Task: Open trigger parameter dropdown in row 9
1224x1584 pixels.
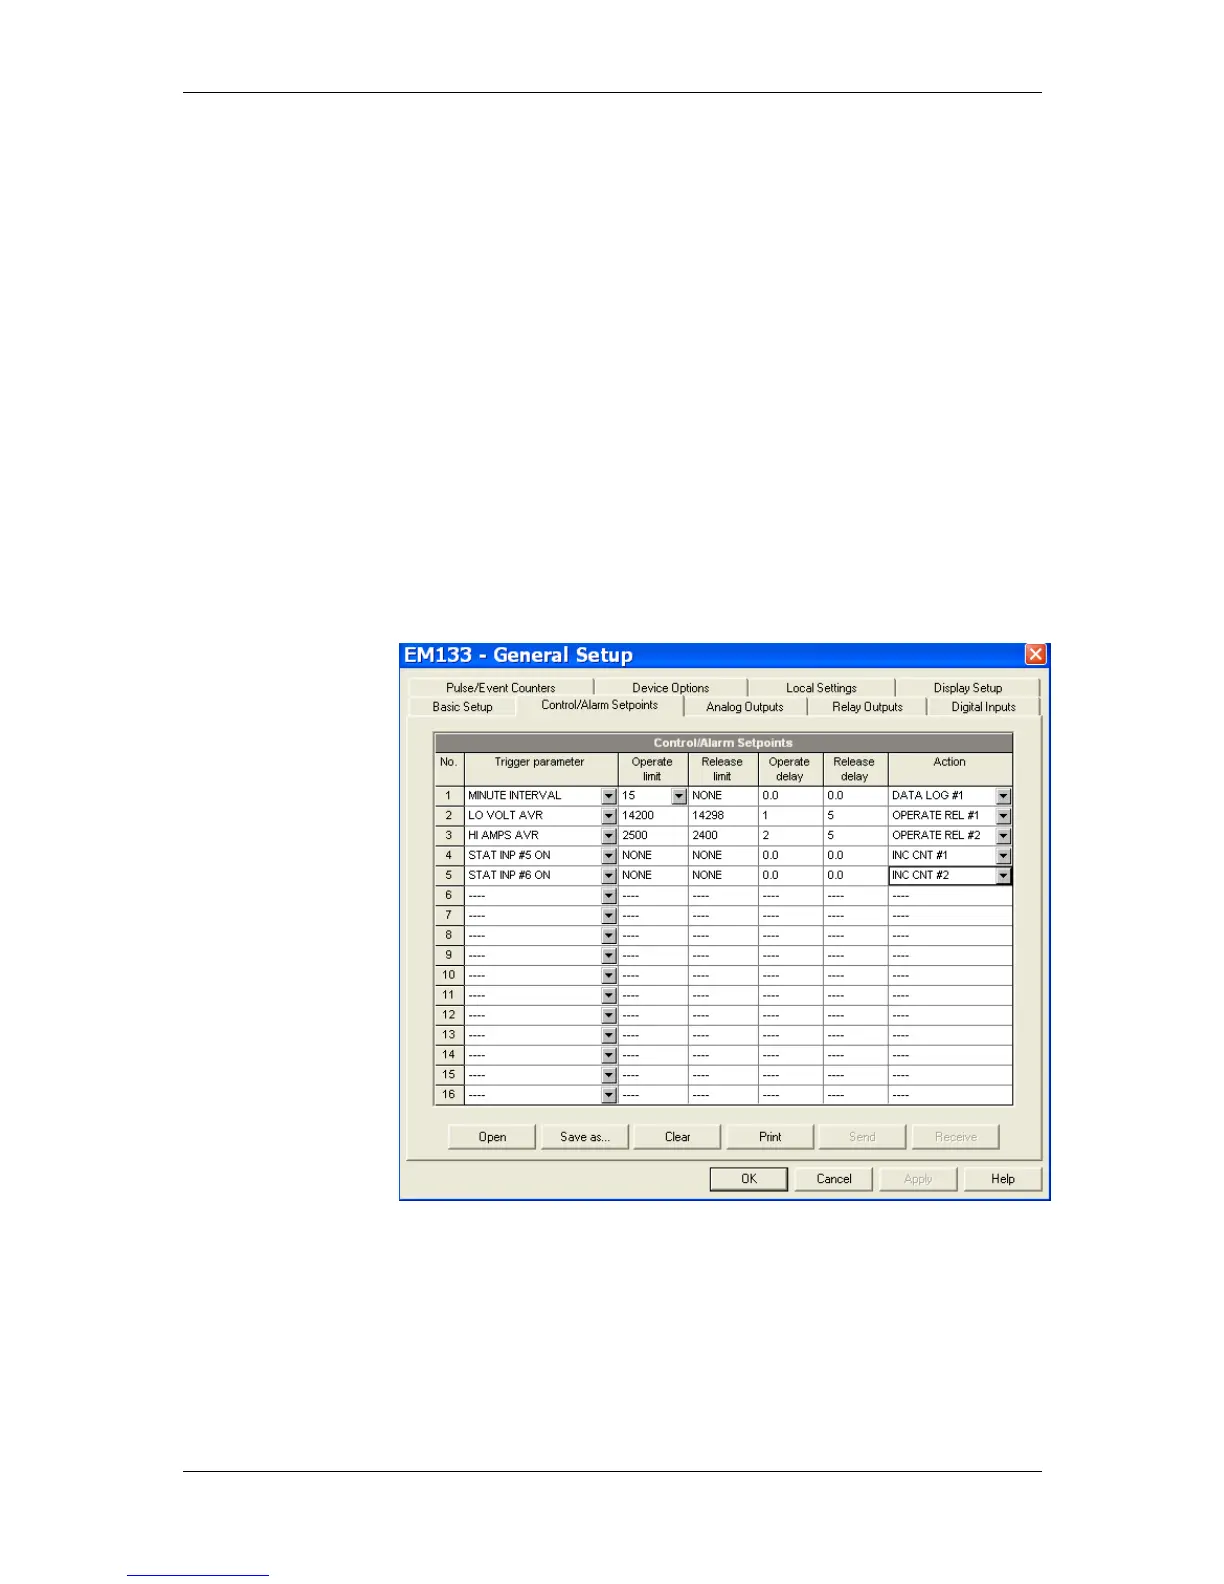Action: (x=609, y=956)
